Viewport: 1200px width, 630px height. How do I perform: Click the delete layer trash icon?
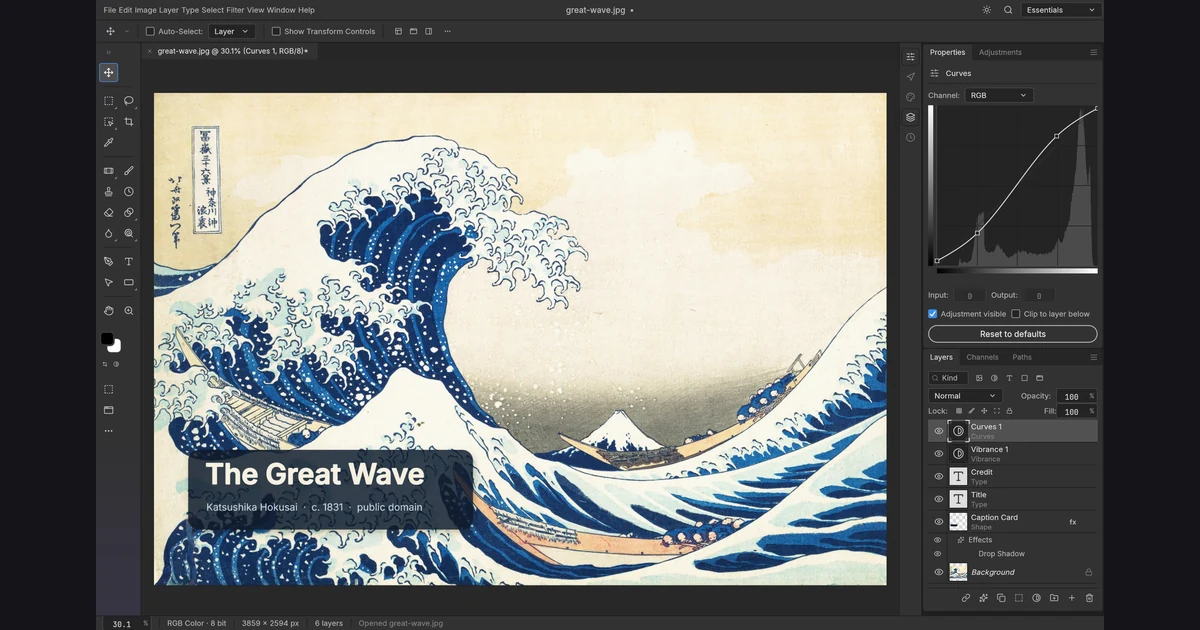(1090, 598)
